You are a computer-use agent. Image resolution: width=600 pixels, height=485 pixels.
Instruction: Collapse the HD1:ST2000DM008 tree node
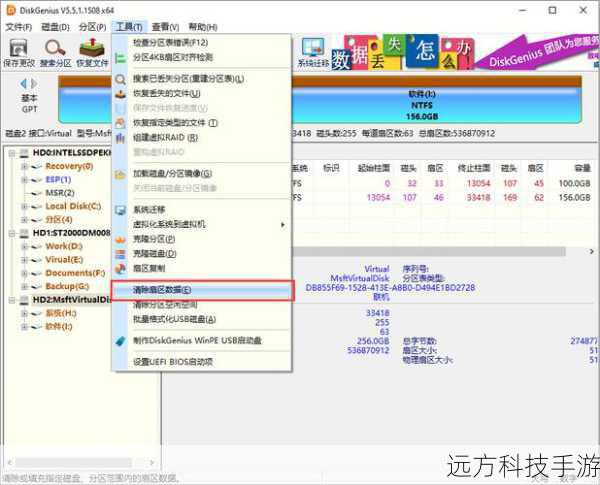click(12, 233)
